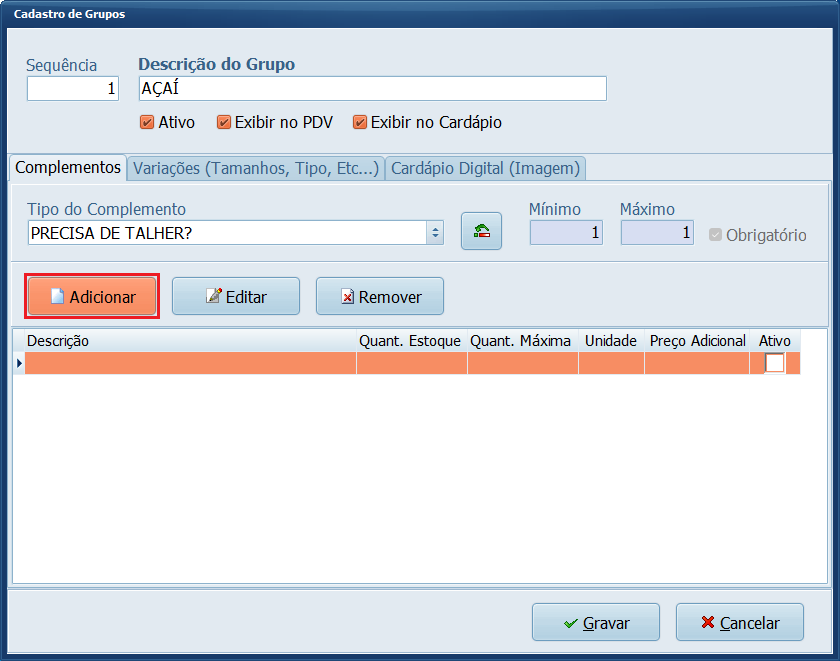840x661 pixels.
Task: Click the new document icon on Adicionar button
Action: click(x=59, y=296)
